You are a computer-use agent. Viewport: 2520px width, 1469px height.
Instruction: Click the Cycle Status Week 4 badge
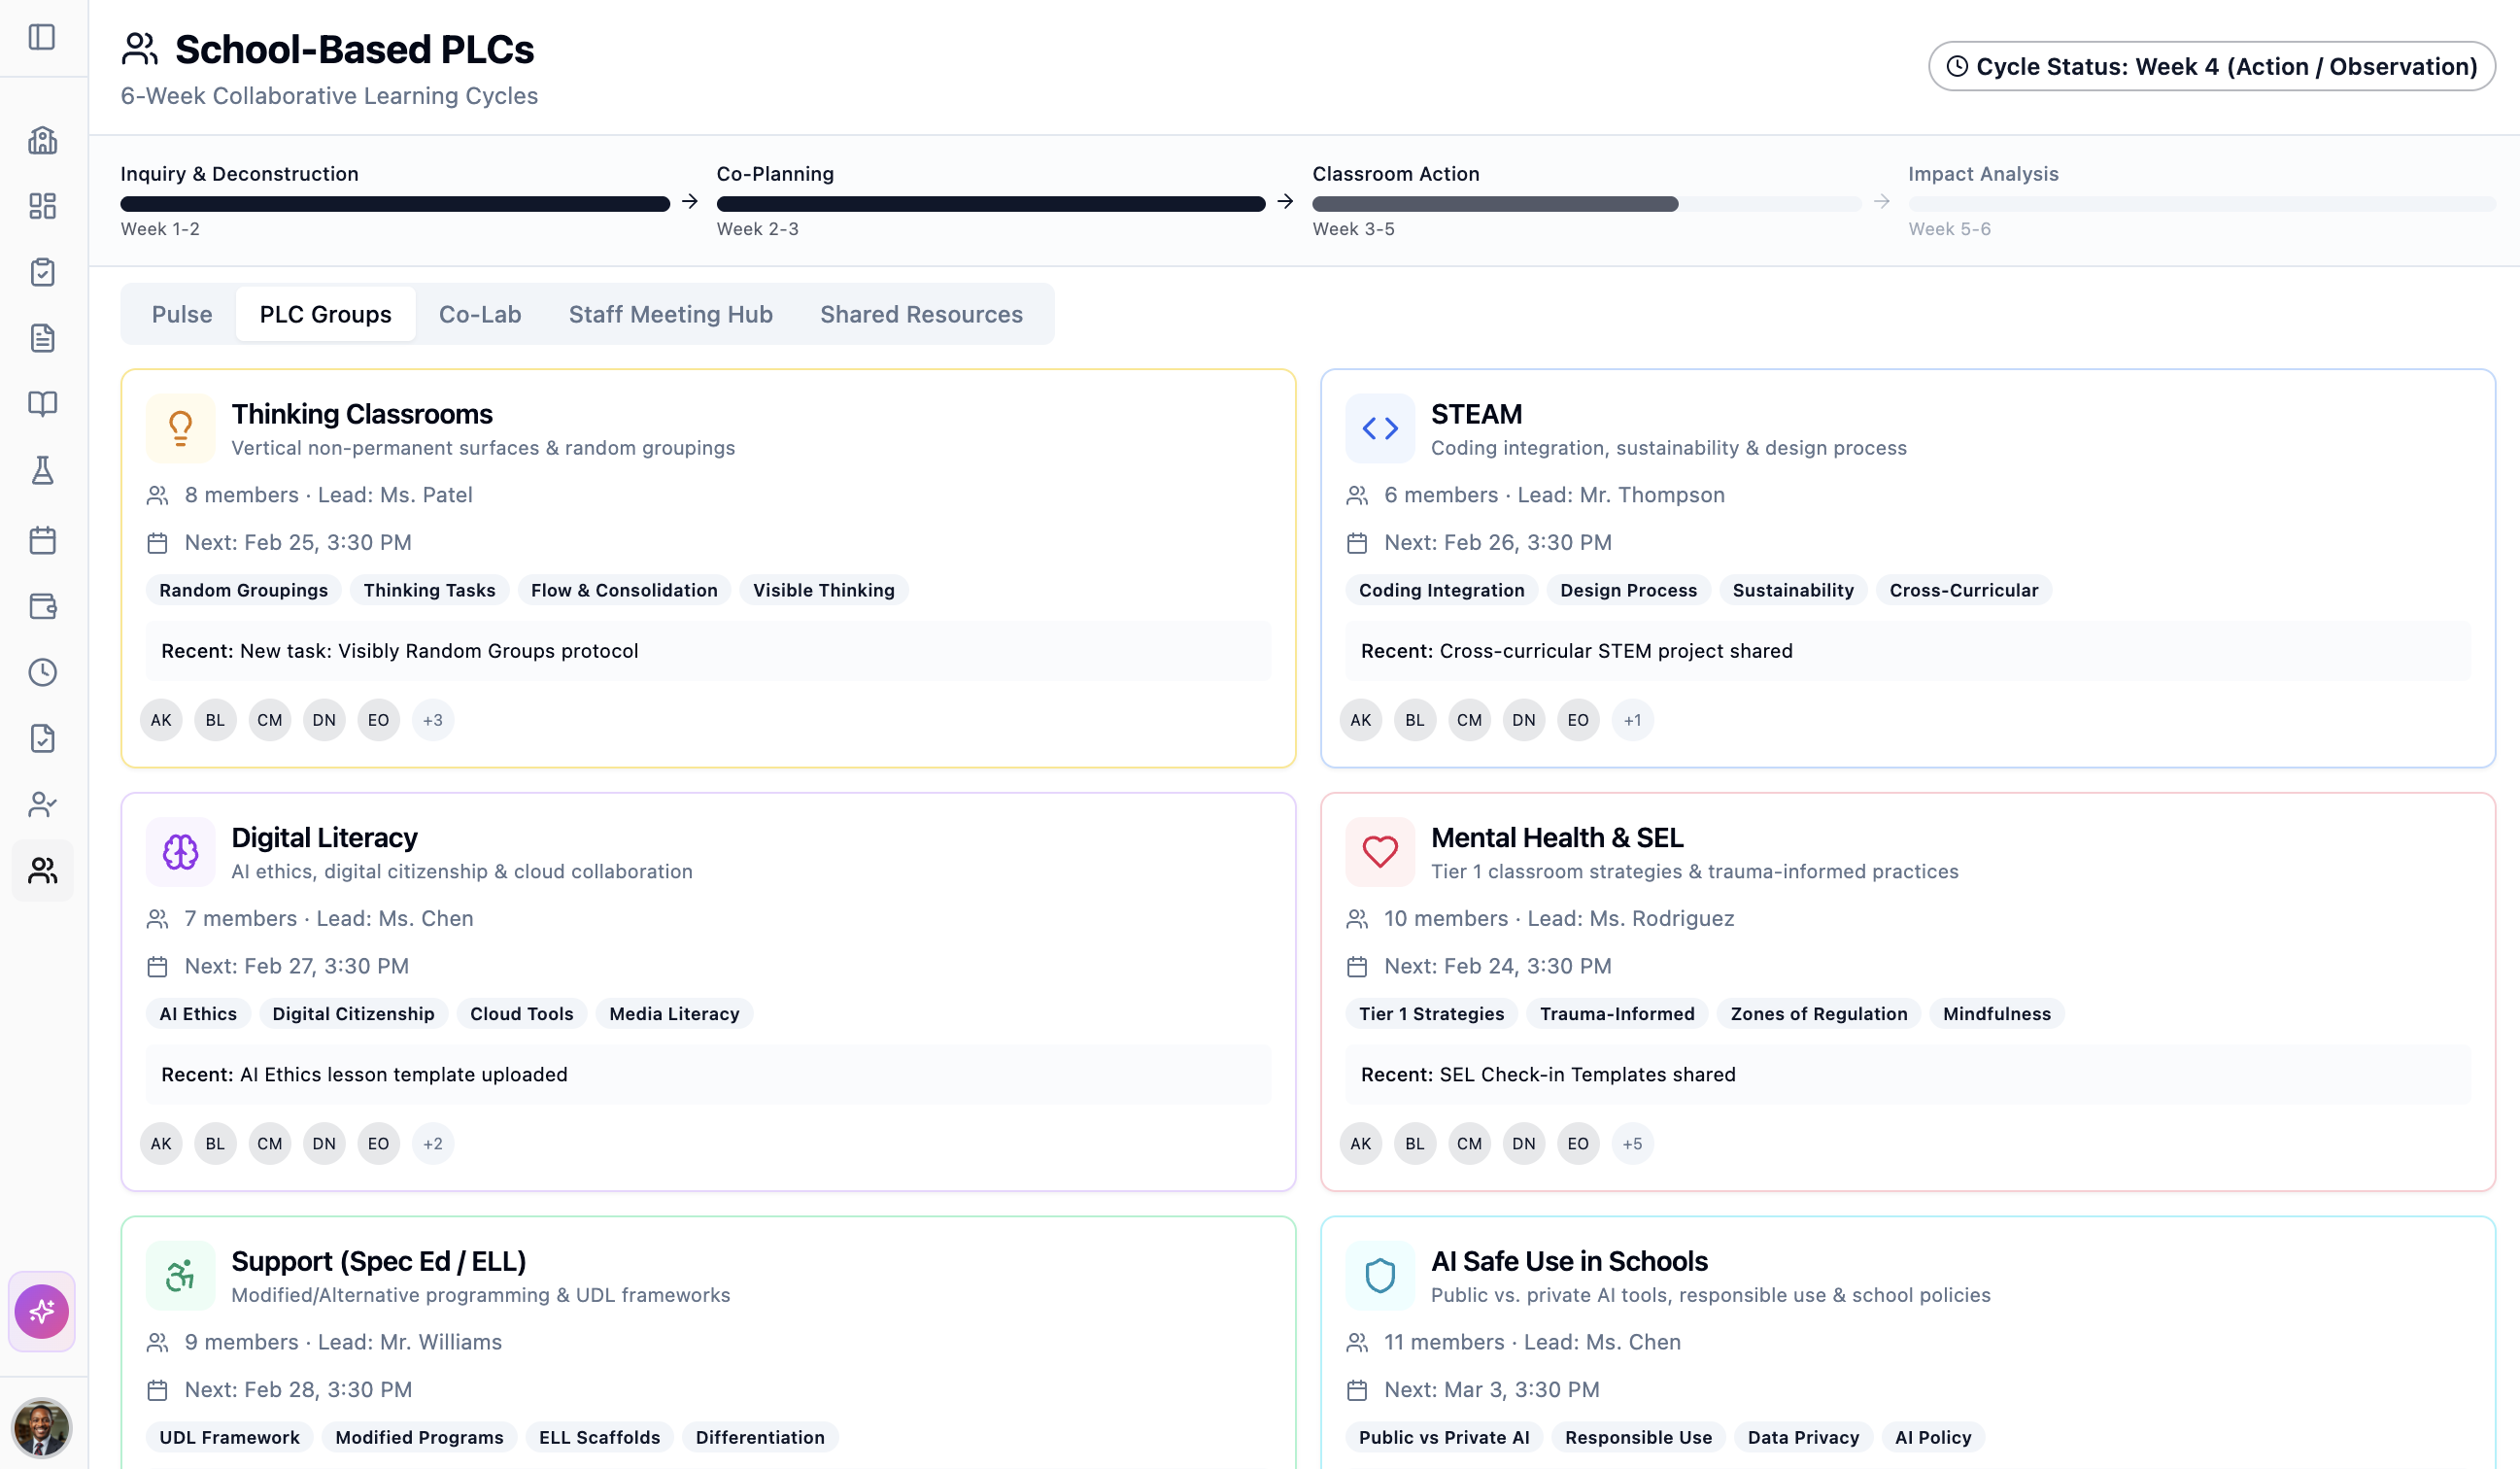coord(2211,66)
